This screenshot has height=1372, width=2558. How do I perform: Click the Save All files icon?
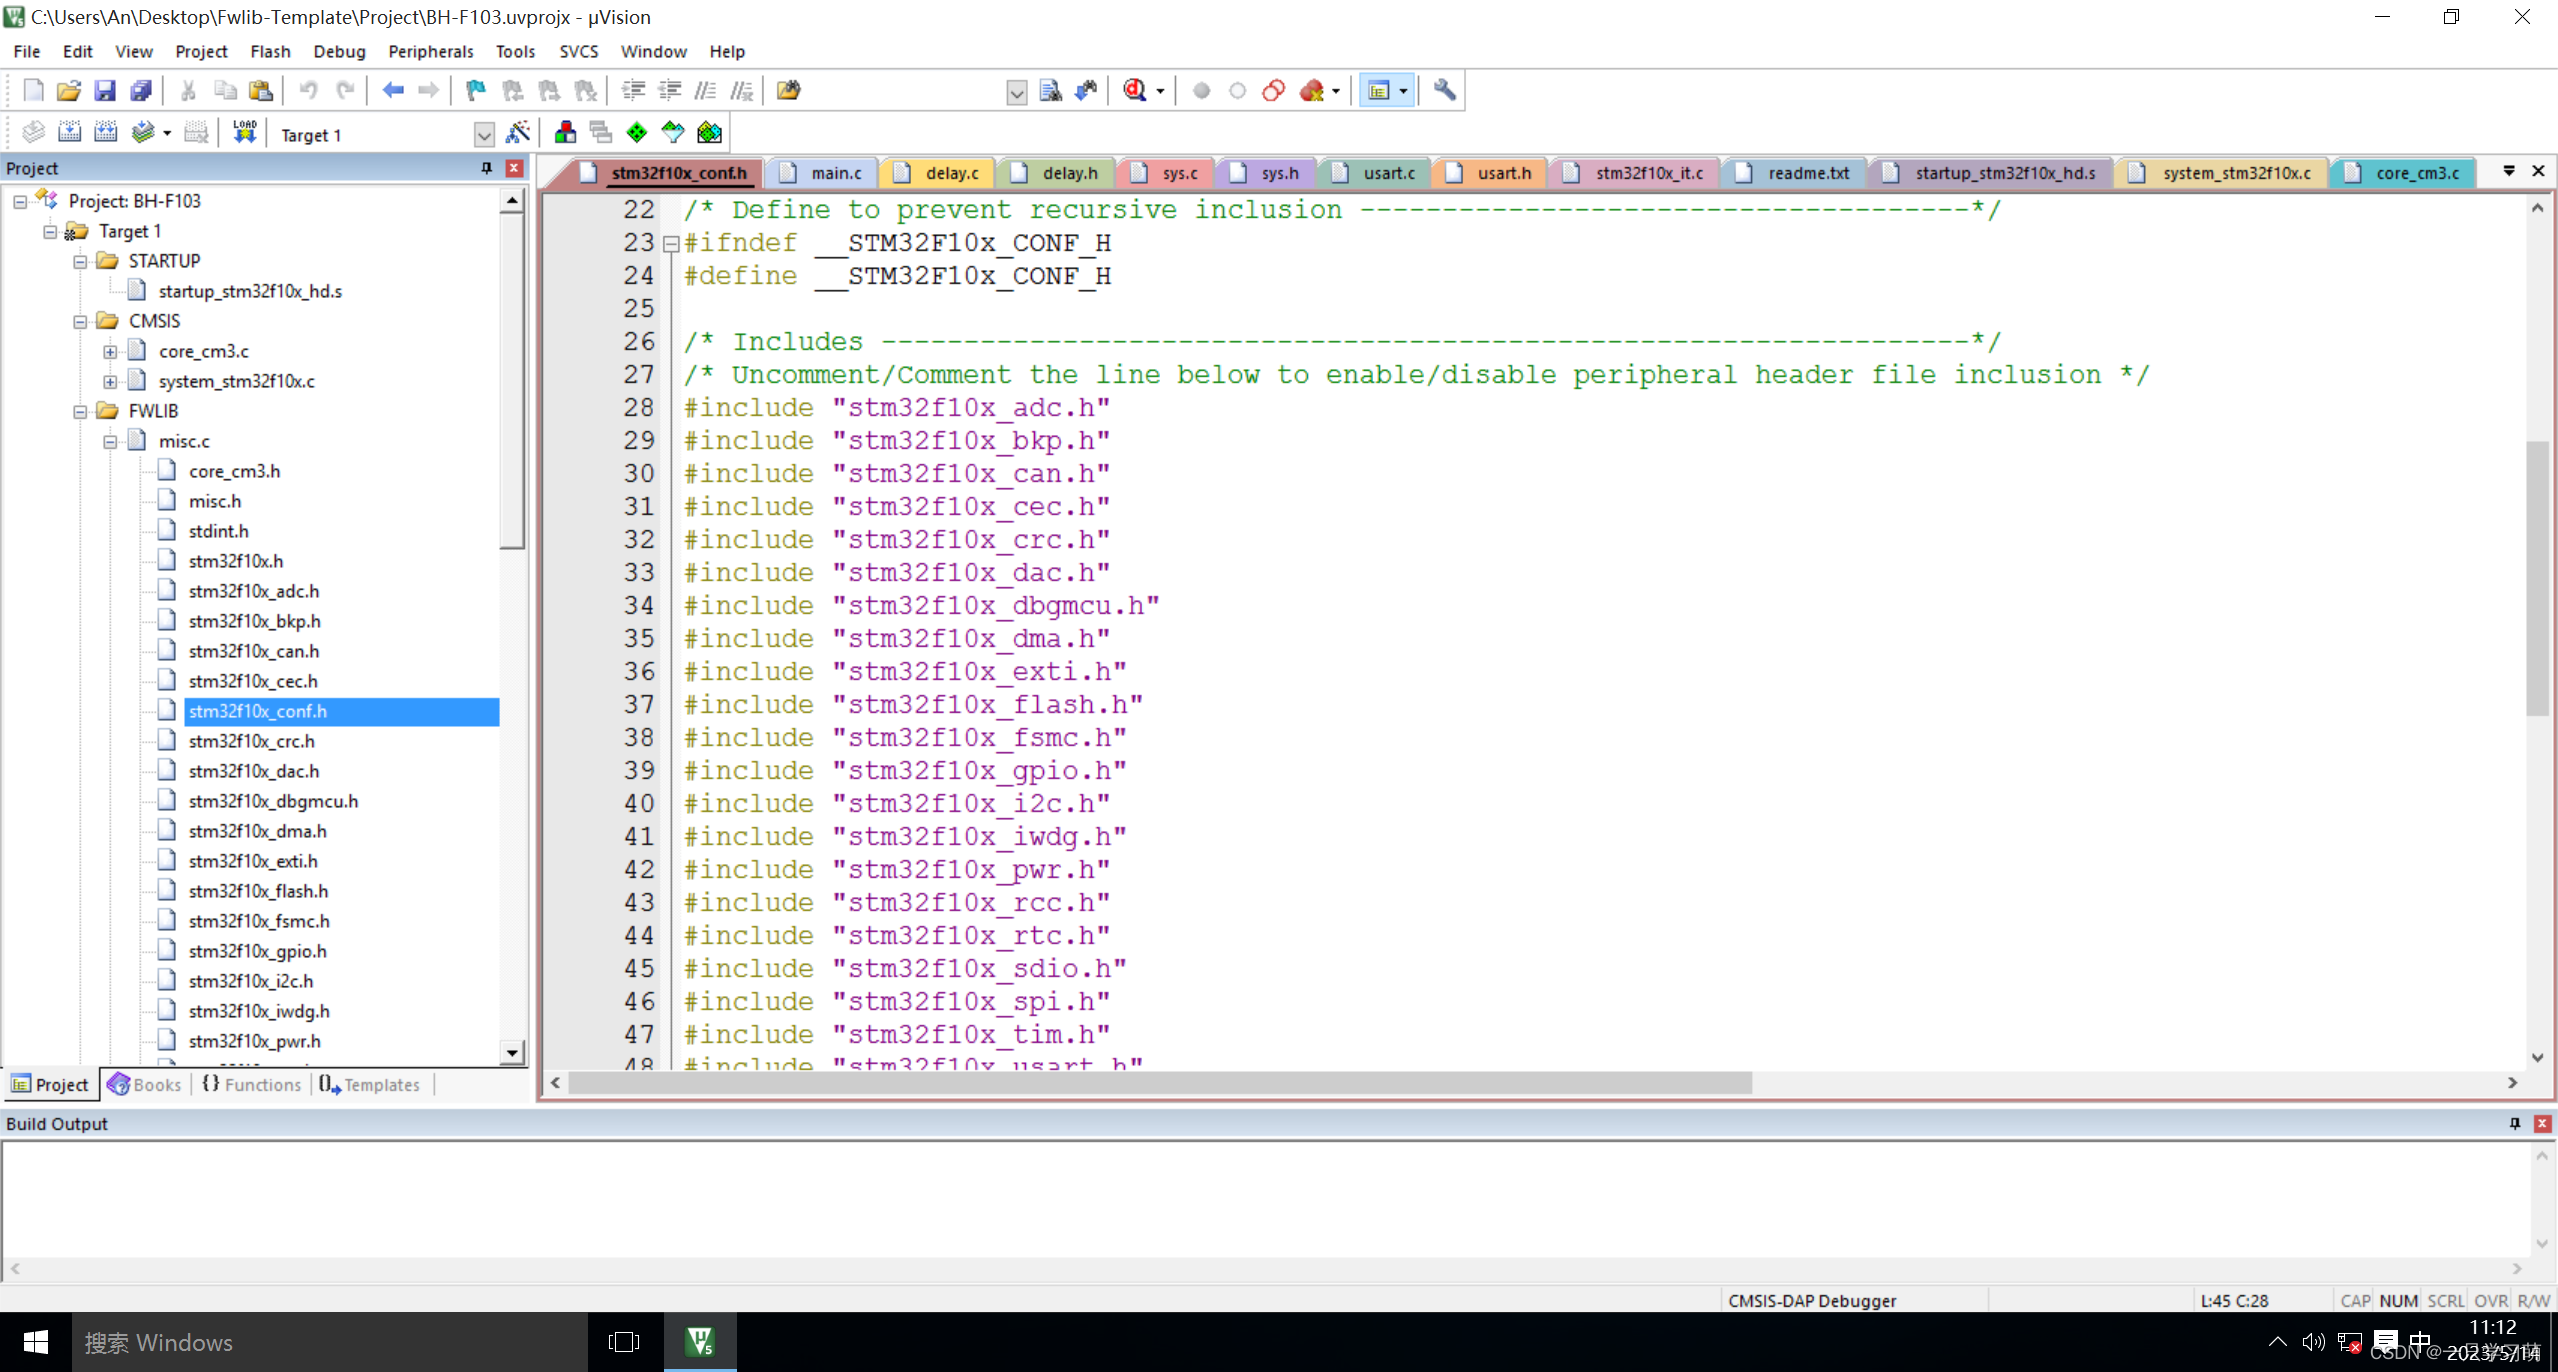(x=141, y=91)
